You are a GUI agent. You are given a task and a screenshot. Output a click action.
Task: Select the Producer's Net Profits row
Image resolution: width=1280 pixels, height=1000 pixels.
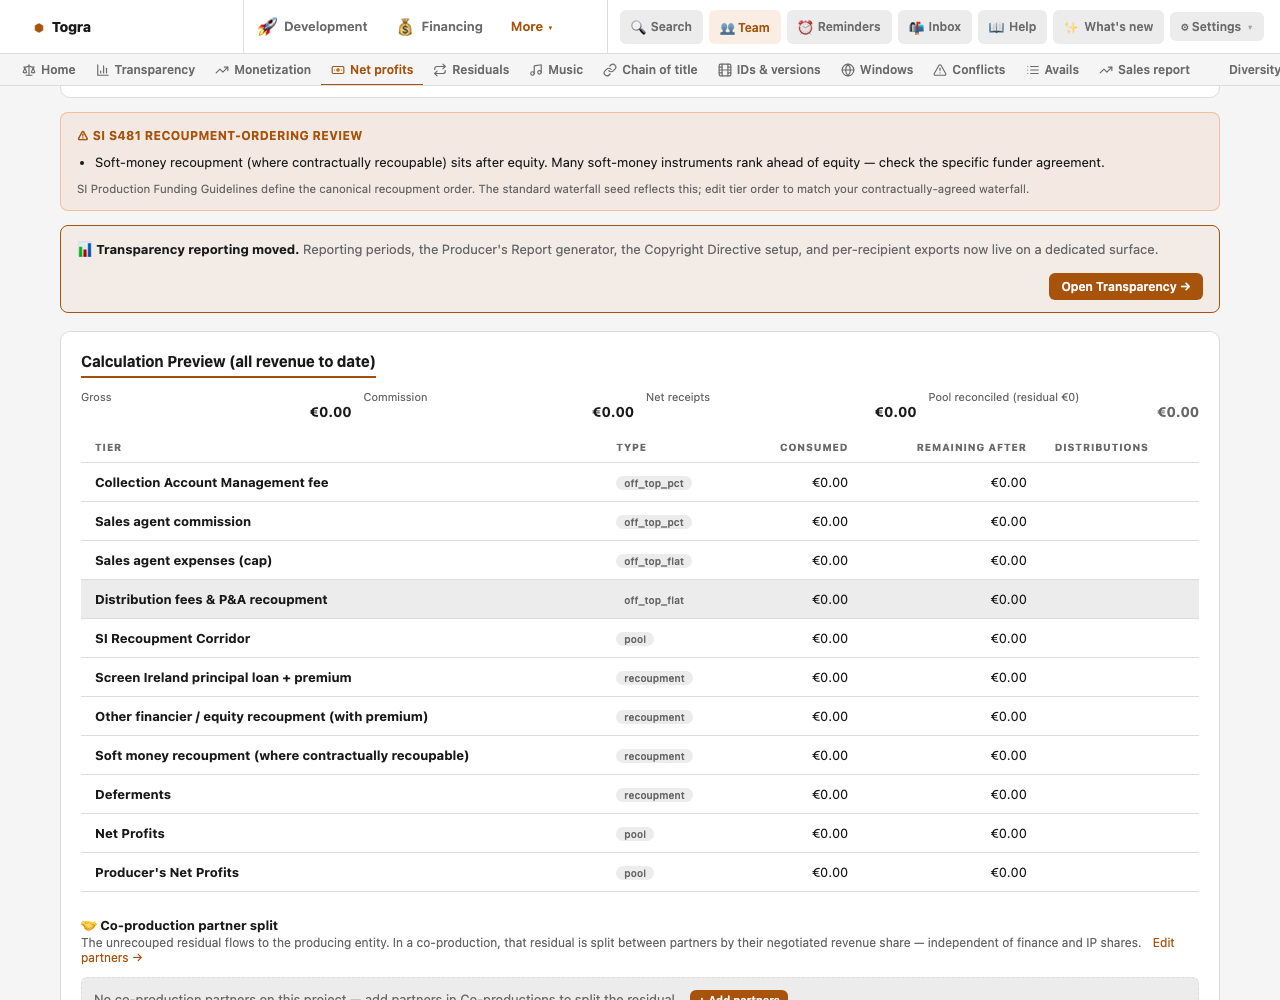640,873
